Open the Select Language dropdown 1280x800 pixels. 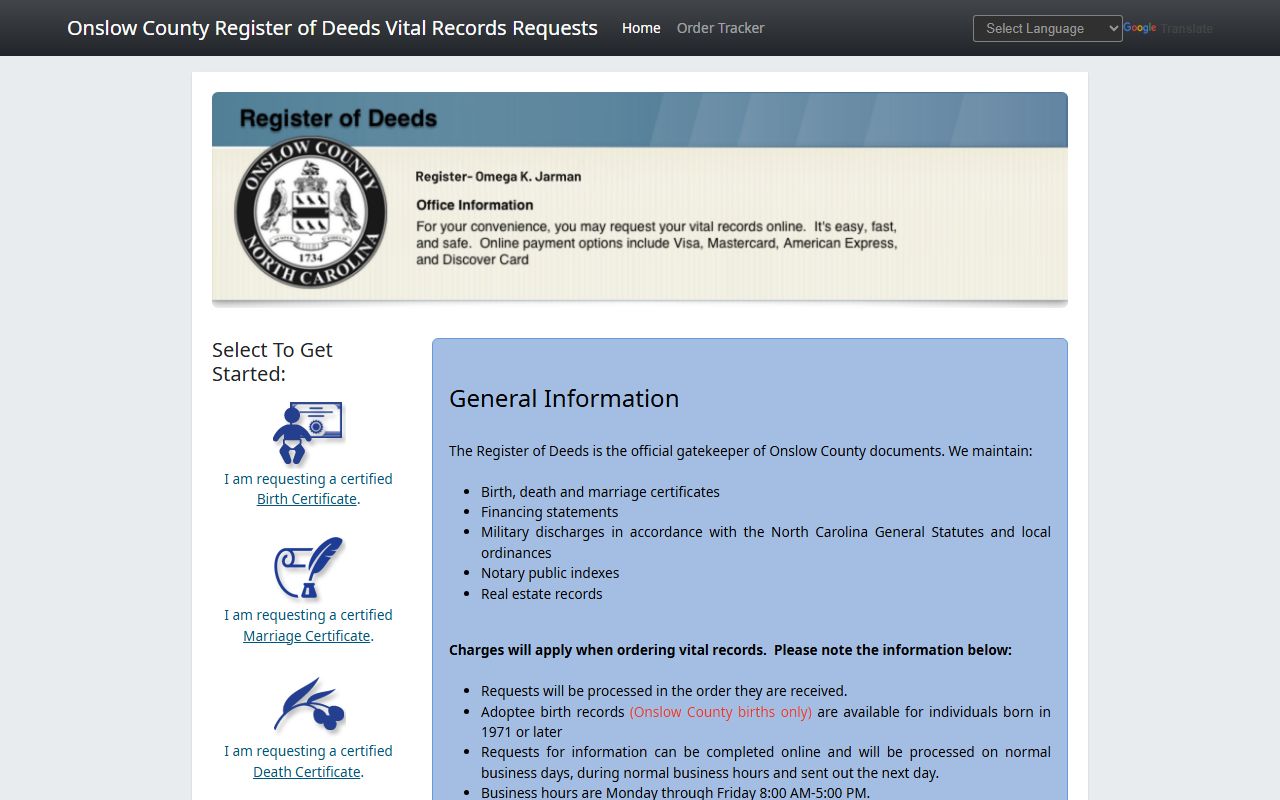1048,29
